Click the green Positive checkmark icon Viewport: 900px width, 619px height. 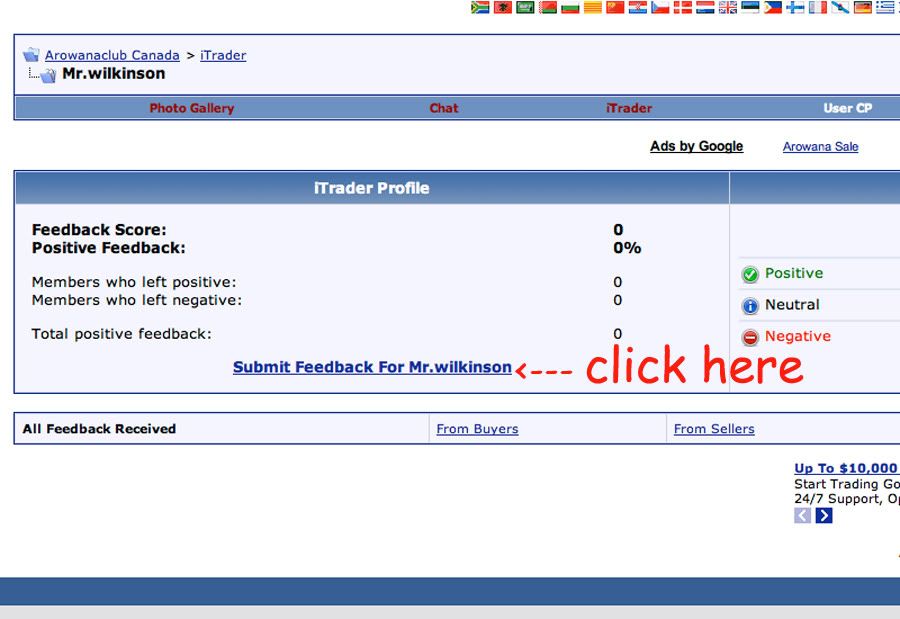[750, 274]
